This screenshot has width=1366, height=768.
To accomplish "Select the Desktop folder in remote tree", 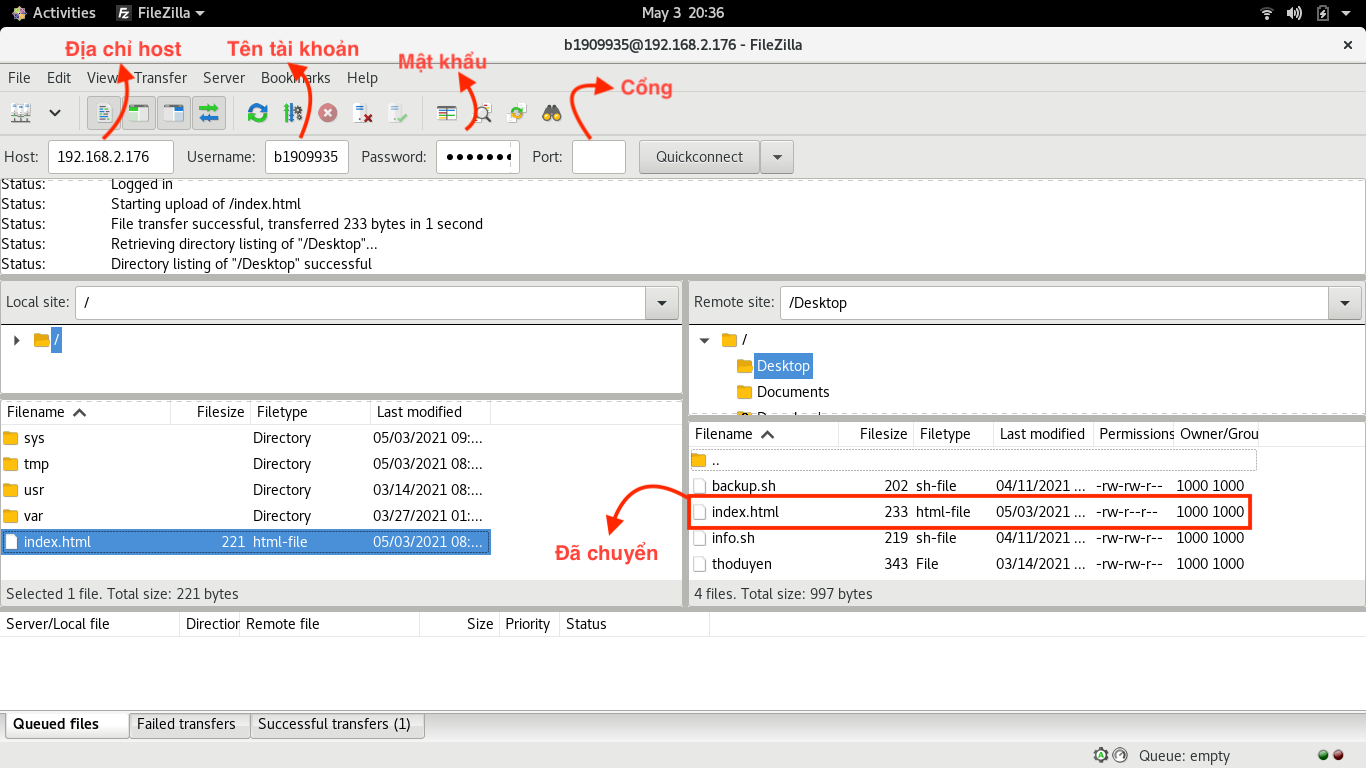I will (783, 366).
